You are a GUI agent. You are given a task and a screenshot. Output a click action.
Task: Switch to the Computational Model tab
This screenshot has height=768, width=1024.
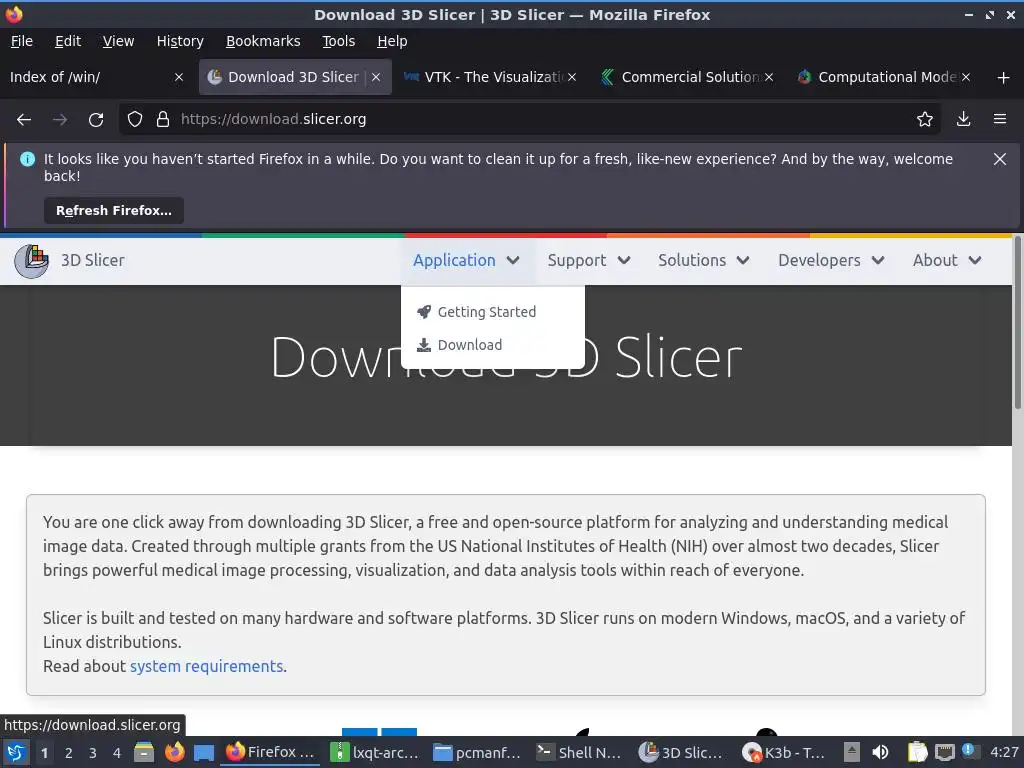878,77
